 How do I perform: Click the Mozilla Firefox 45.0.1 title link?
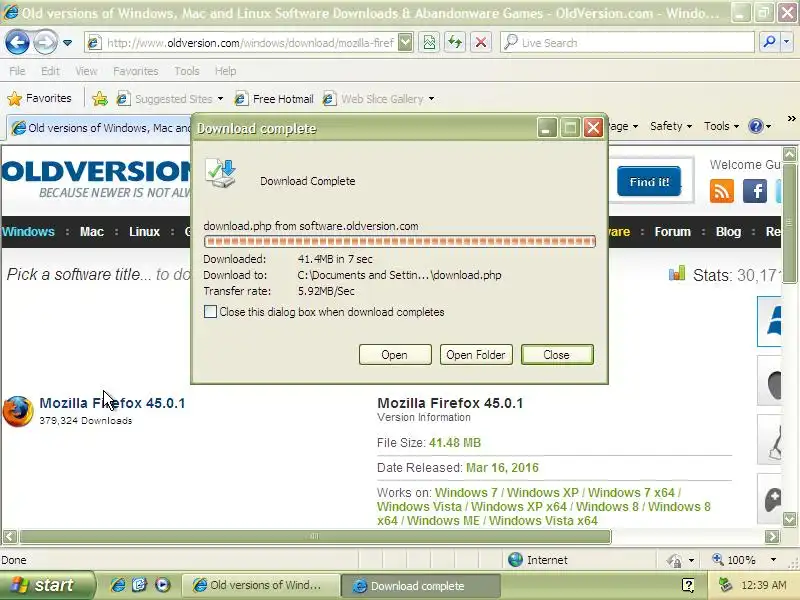[x=112, y=403]
